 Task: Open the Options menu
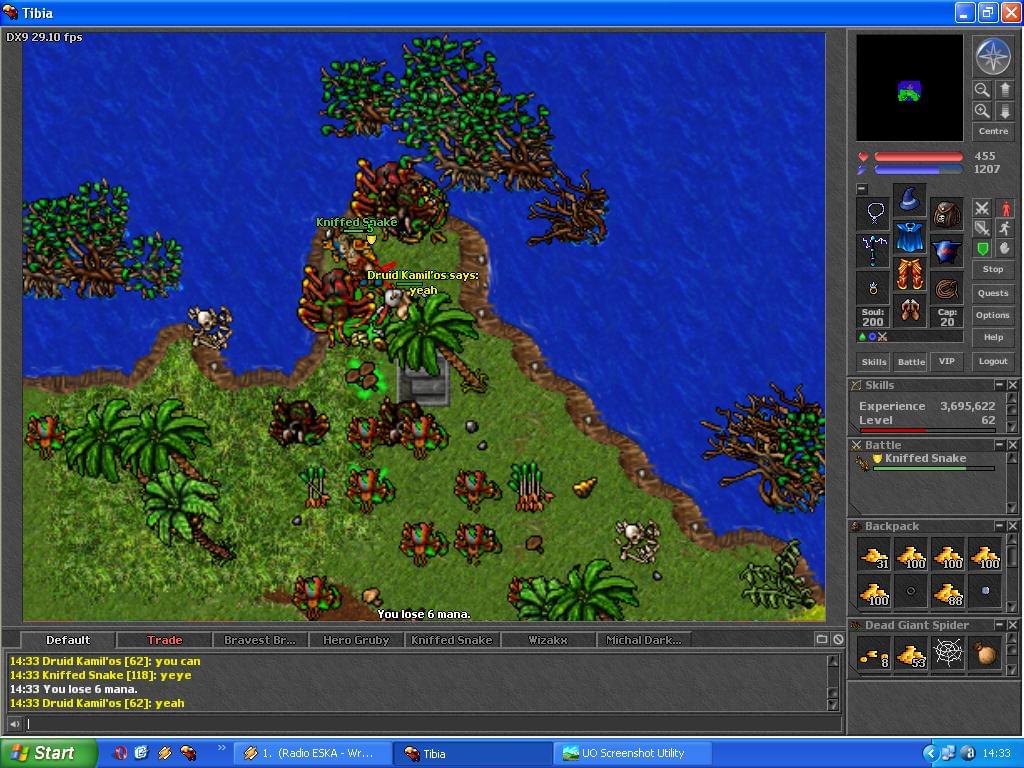tap(993, 315)
